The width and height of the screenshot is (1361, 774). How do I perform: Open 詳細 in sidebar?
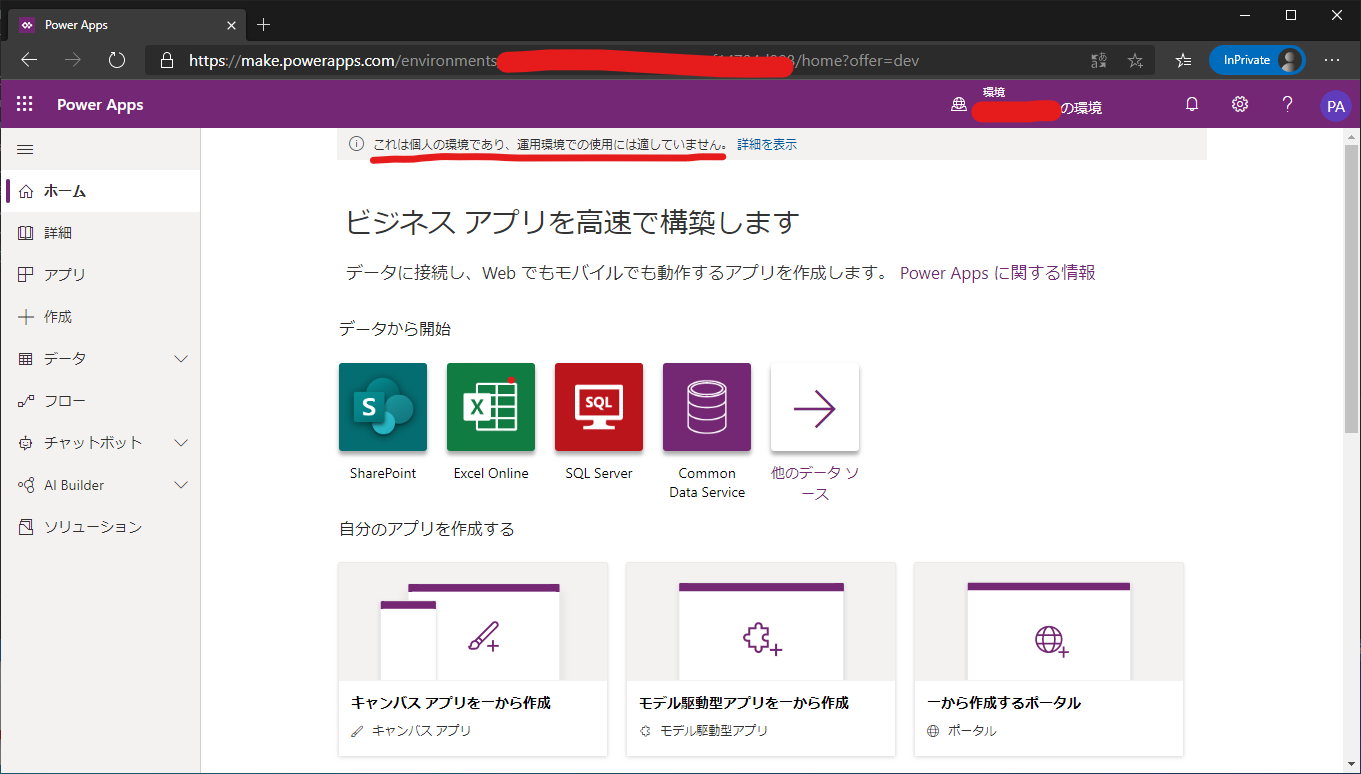pos(100,233)
